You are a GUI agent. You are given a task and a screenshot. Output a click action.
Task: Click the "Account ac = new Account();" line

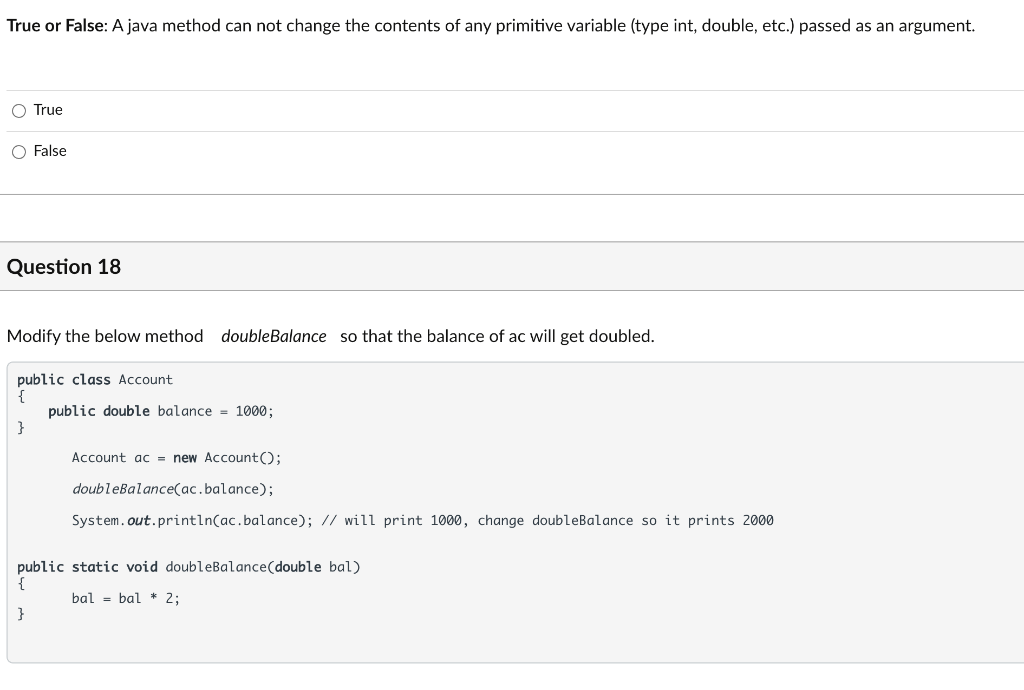point(176,458)
